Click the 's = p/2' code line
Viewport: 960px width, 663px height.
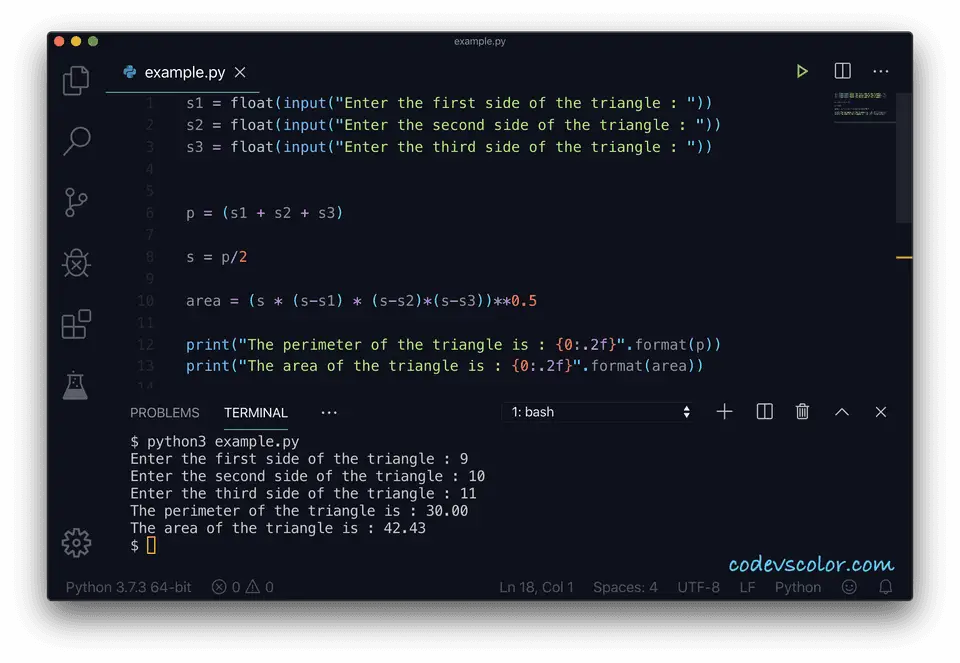[216, 257]
